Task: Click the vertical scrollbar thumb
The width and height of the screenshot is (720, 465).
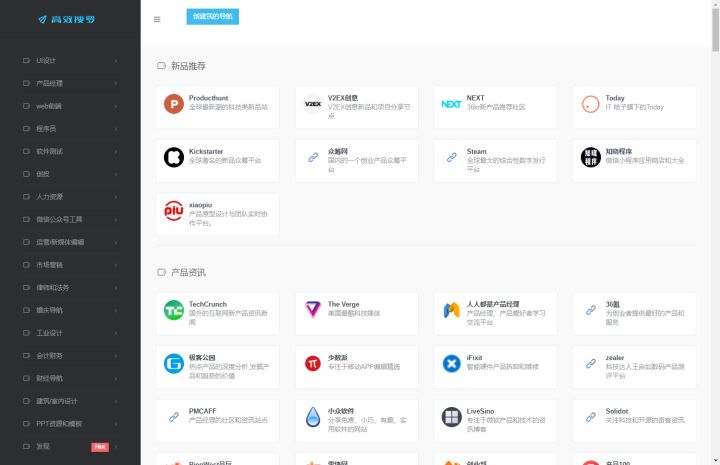Action: 715,30
